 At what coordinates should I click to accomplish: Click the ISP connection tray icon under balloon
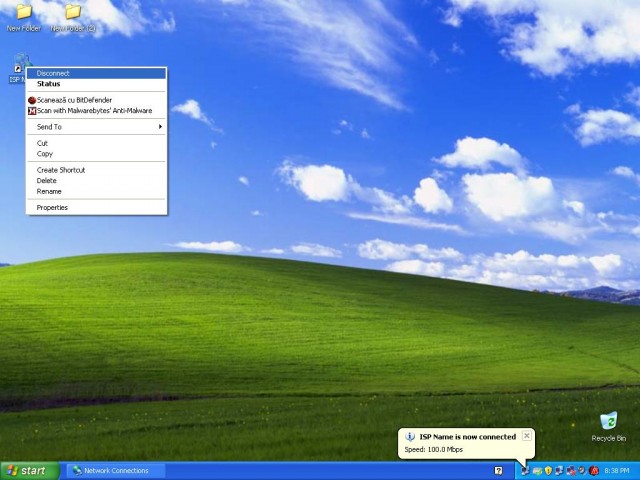pos(526,471)
